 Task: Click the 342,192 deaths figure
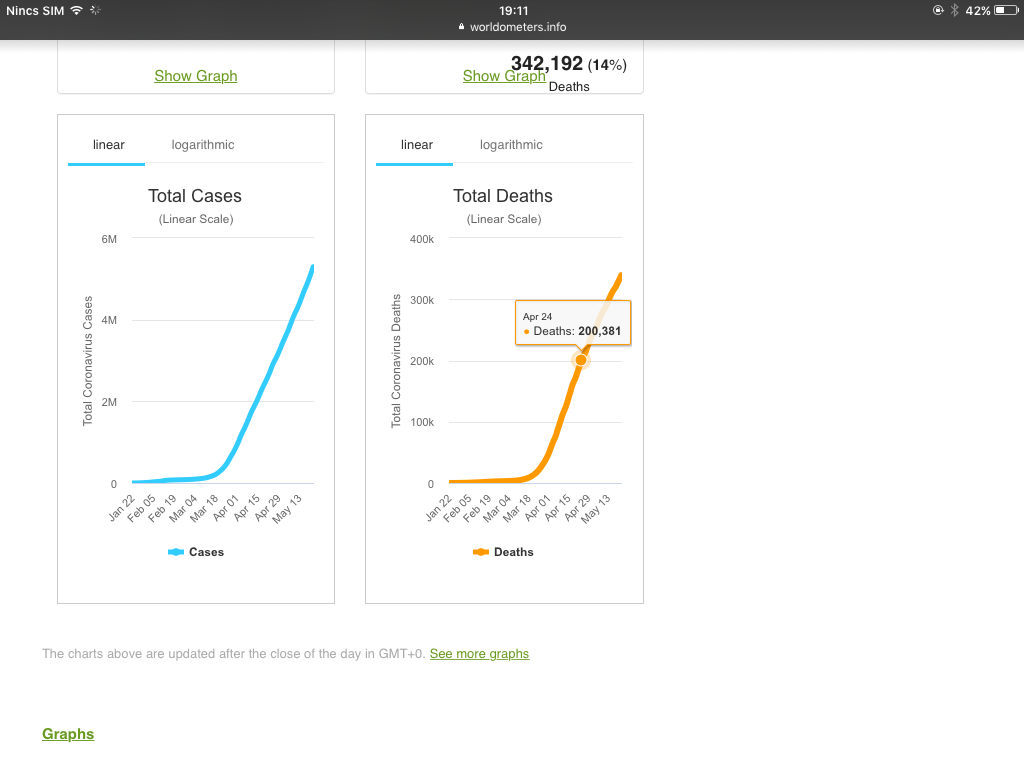547,63
